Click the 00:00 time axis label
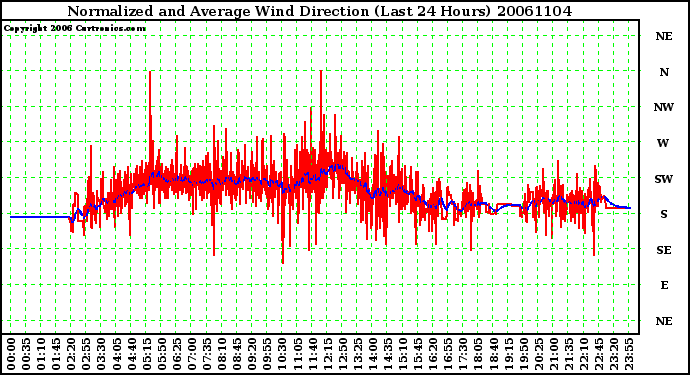This screenshot has height=375, width=690. tap(11, 354)
